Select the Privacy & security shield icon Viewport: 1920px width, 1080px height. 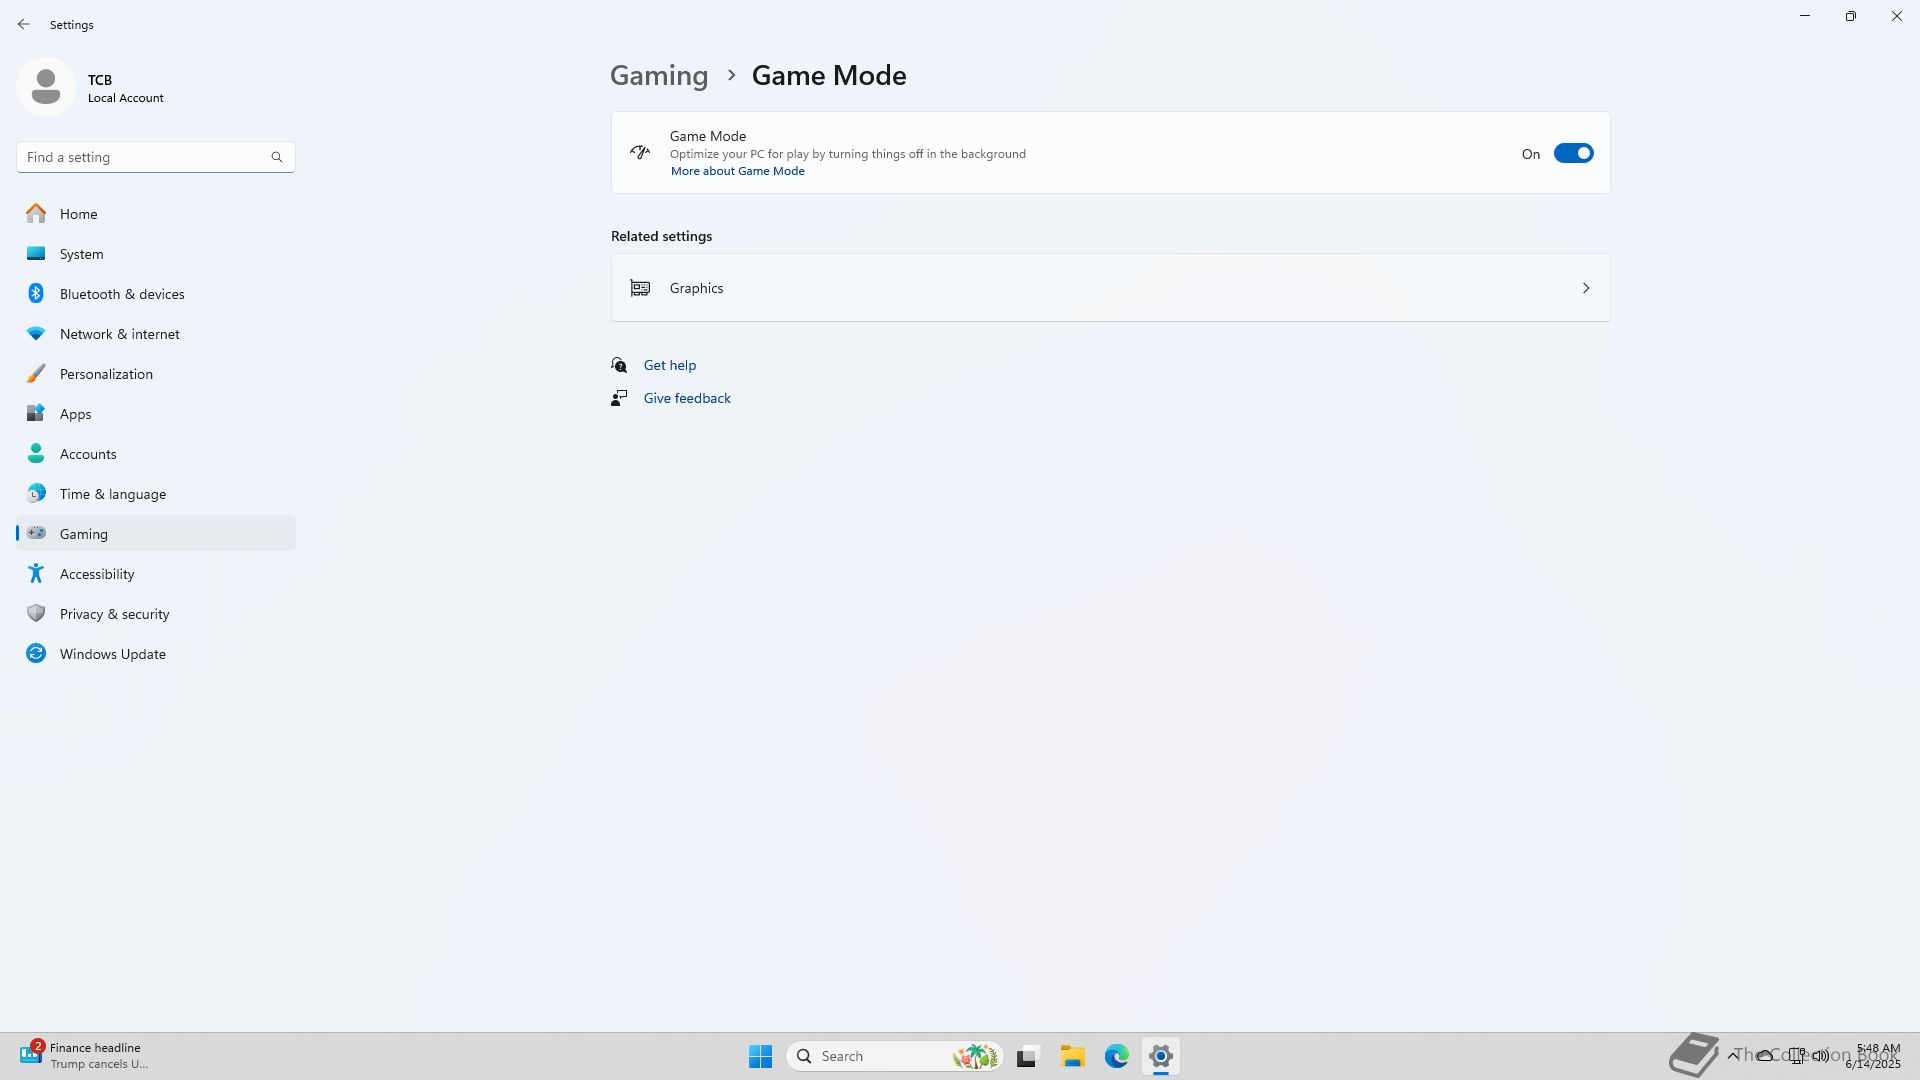point(36,614)
